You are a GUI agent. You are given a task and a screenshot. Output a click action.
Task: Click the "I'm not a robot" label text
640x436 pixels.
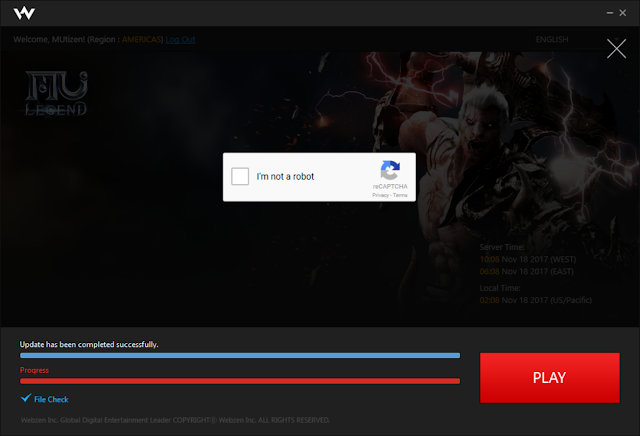click(x=285, y=176)
